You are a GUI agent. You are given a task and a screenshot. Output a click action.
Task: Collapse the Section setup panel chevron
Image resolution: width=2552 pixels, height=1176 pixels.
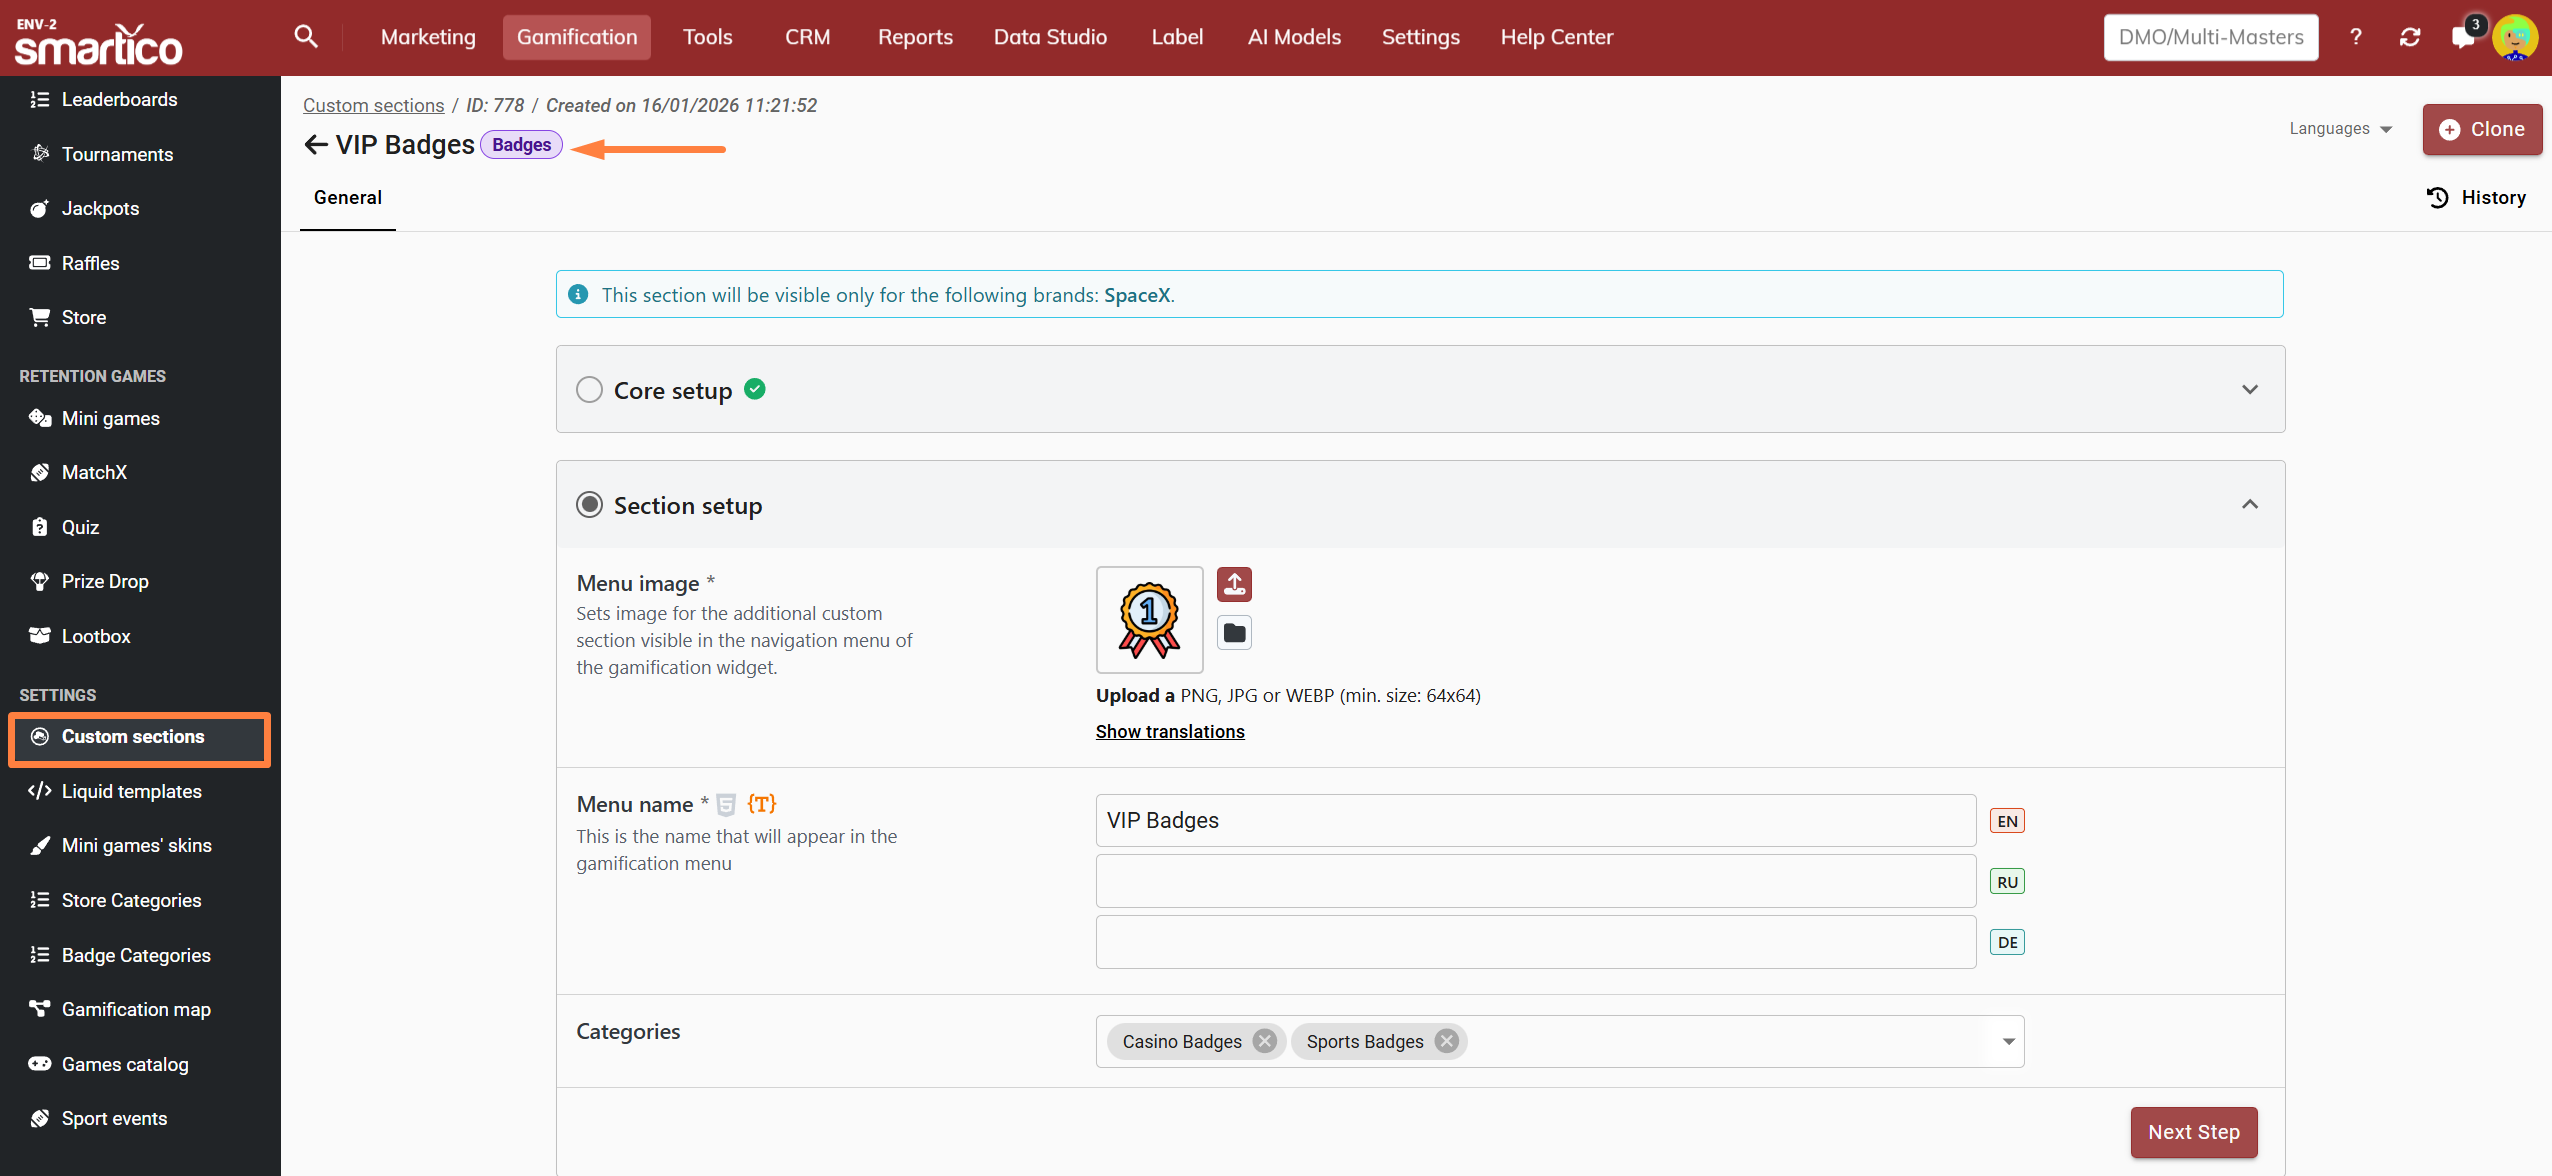pos(2250,505)
